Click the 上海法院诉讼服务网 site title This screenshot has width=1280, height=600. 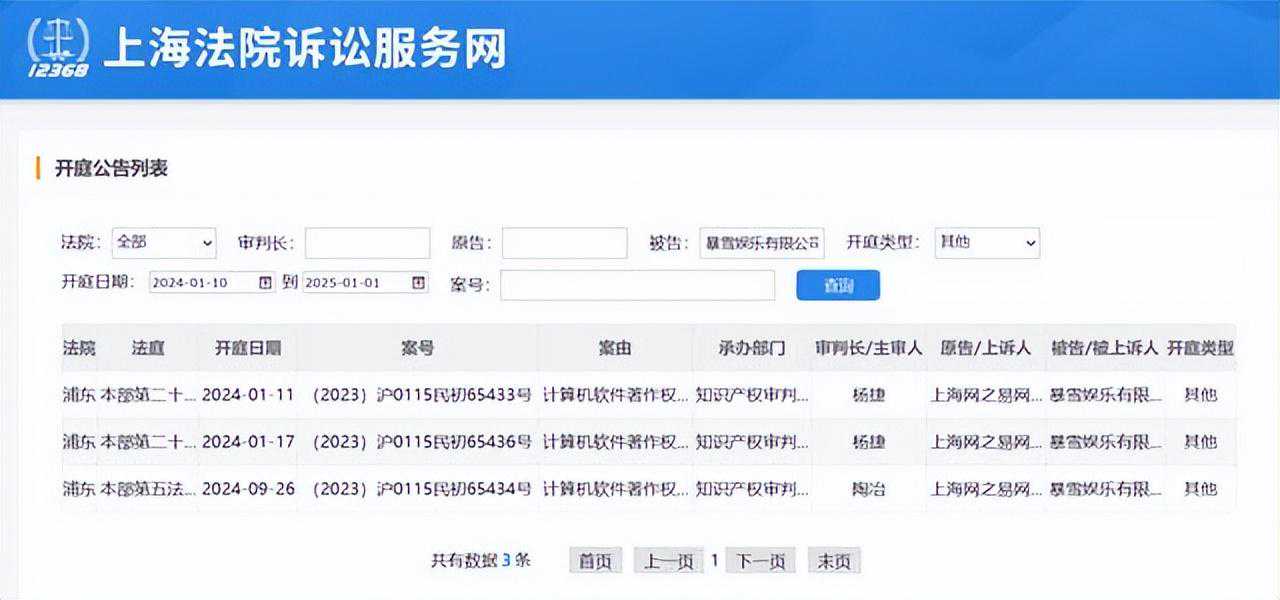click(x=305, y=48)
